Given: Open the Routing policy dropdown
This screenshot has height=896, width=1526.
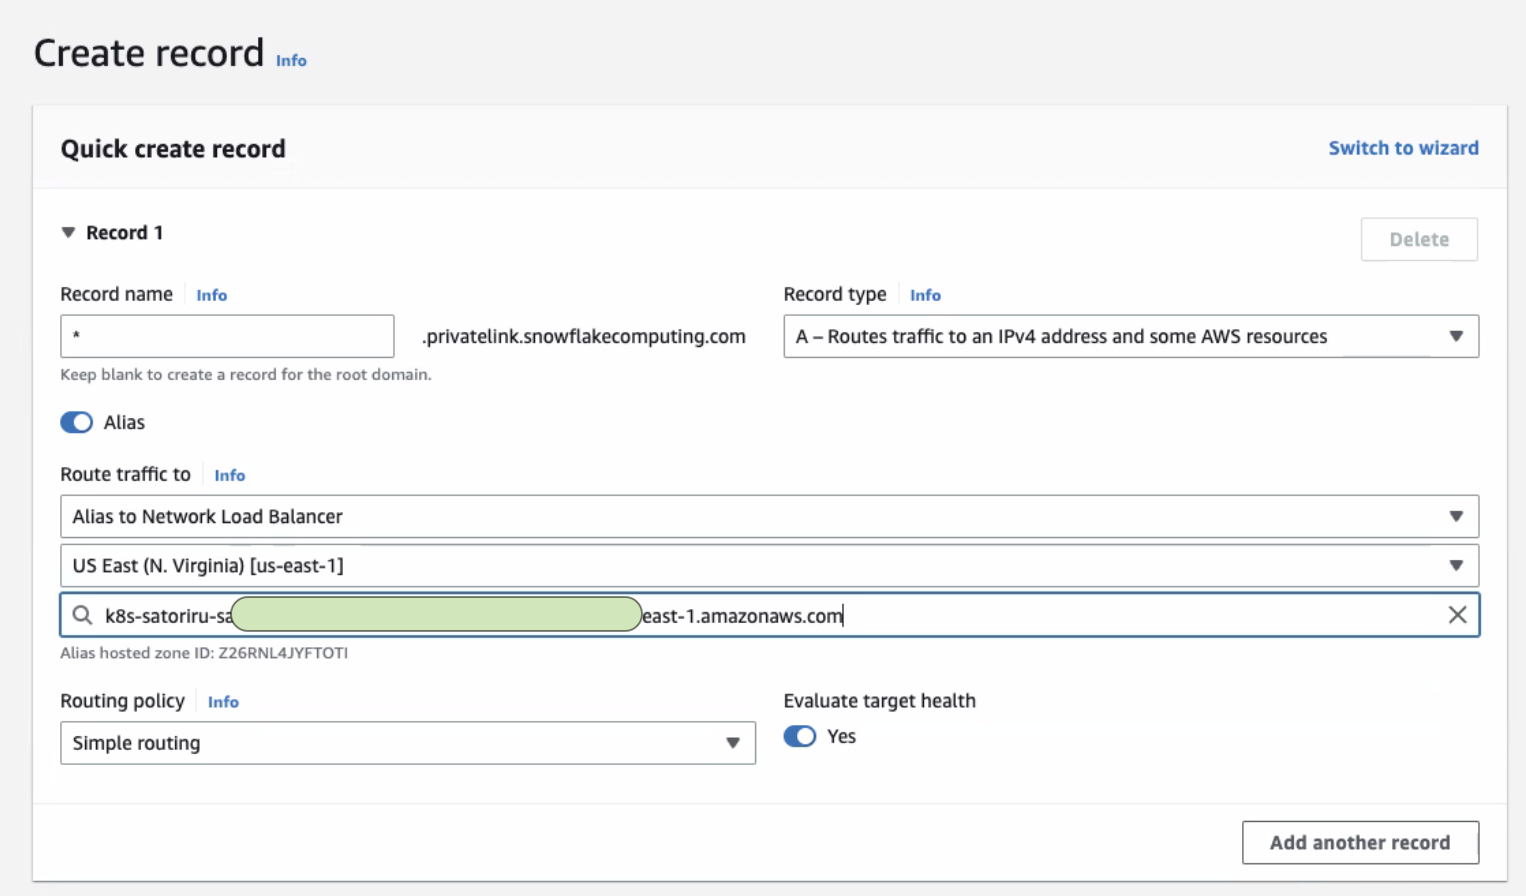Looking at the screenshot, I should point(408,743).
